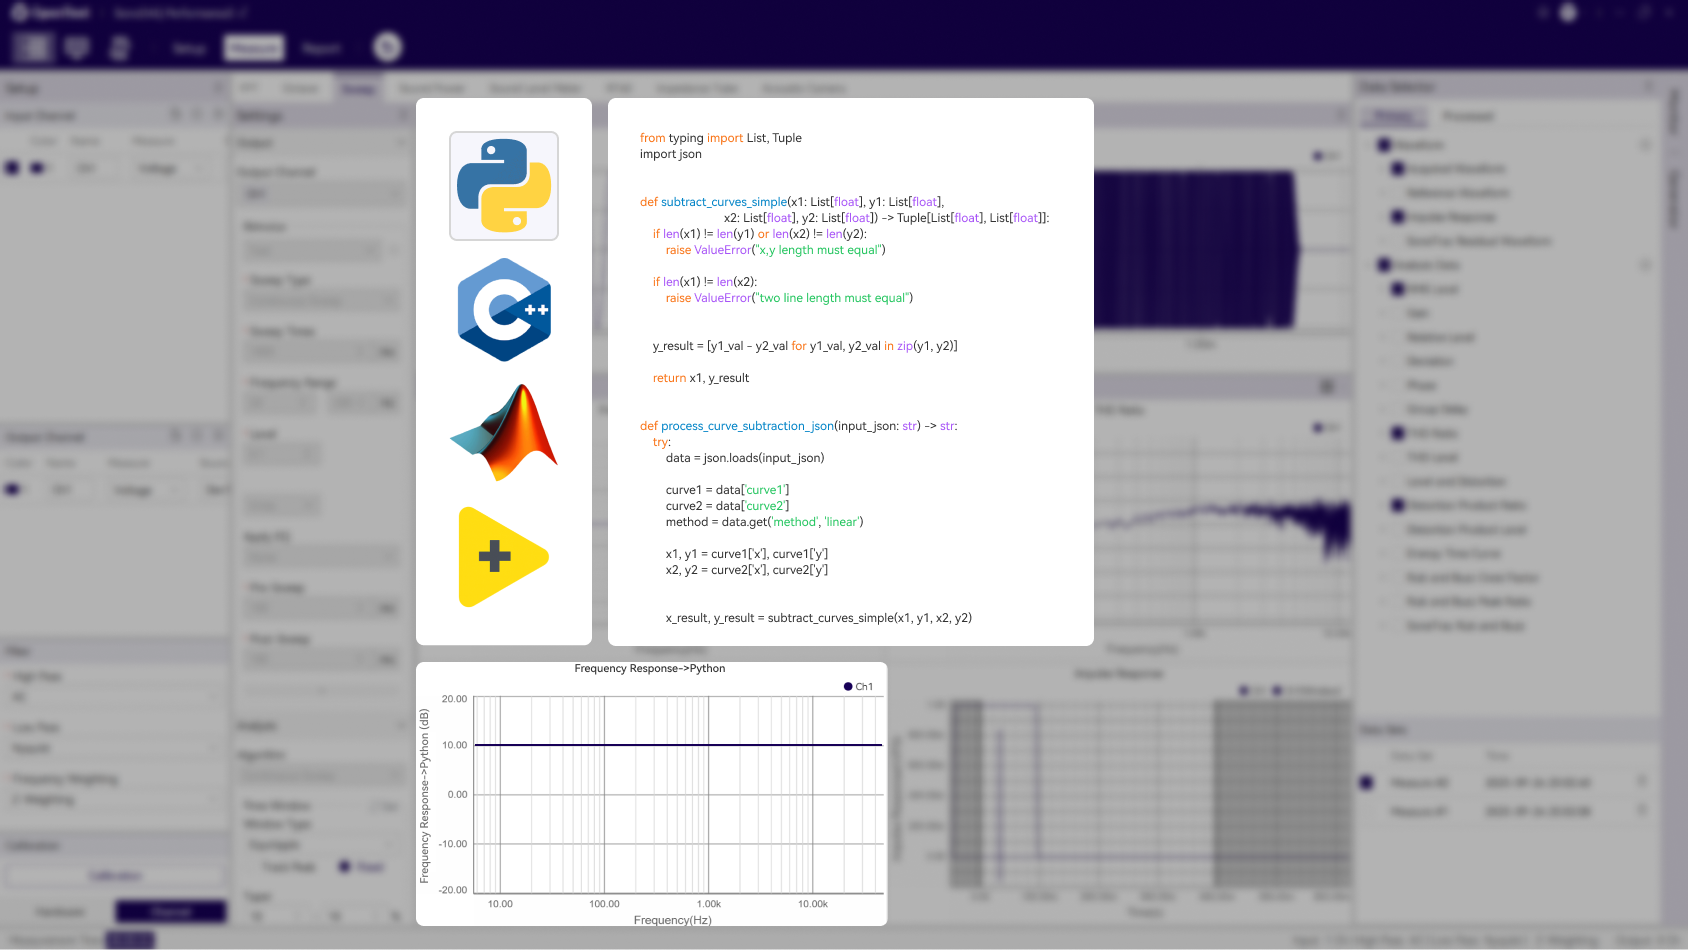This screenshot has height=950, width=1688.
Task: Click the round icon in top toolbar
Action: [x=387, y=47]
